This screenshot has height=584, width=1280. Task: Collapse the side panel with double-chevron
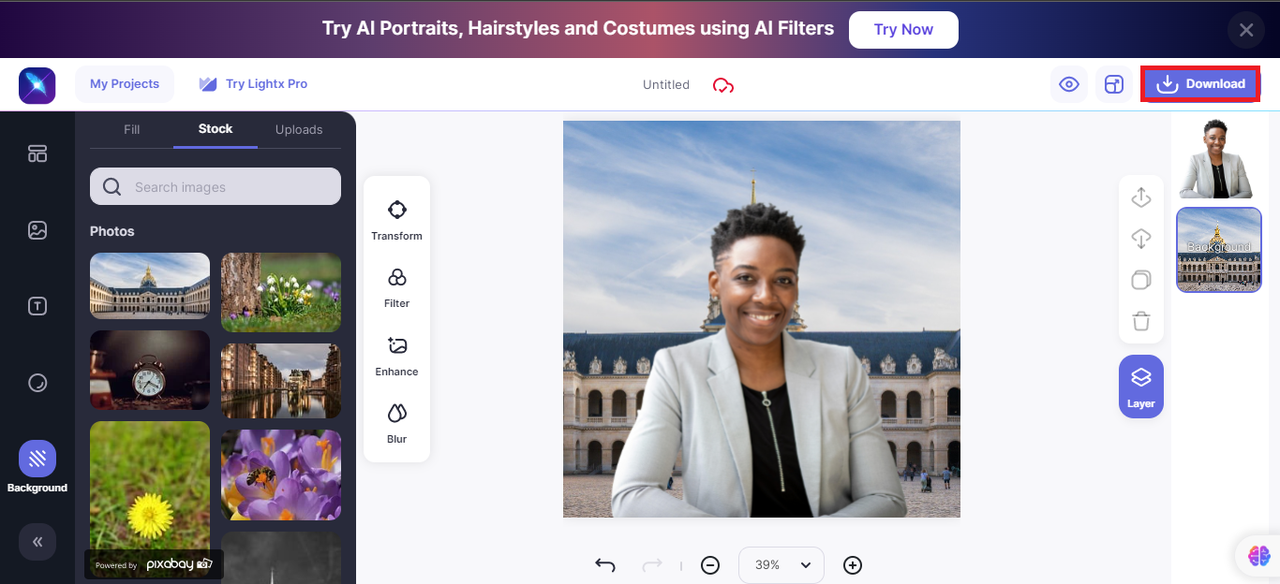pyautogui.click(x=37, y=542)
